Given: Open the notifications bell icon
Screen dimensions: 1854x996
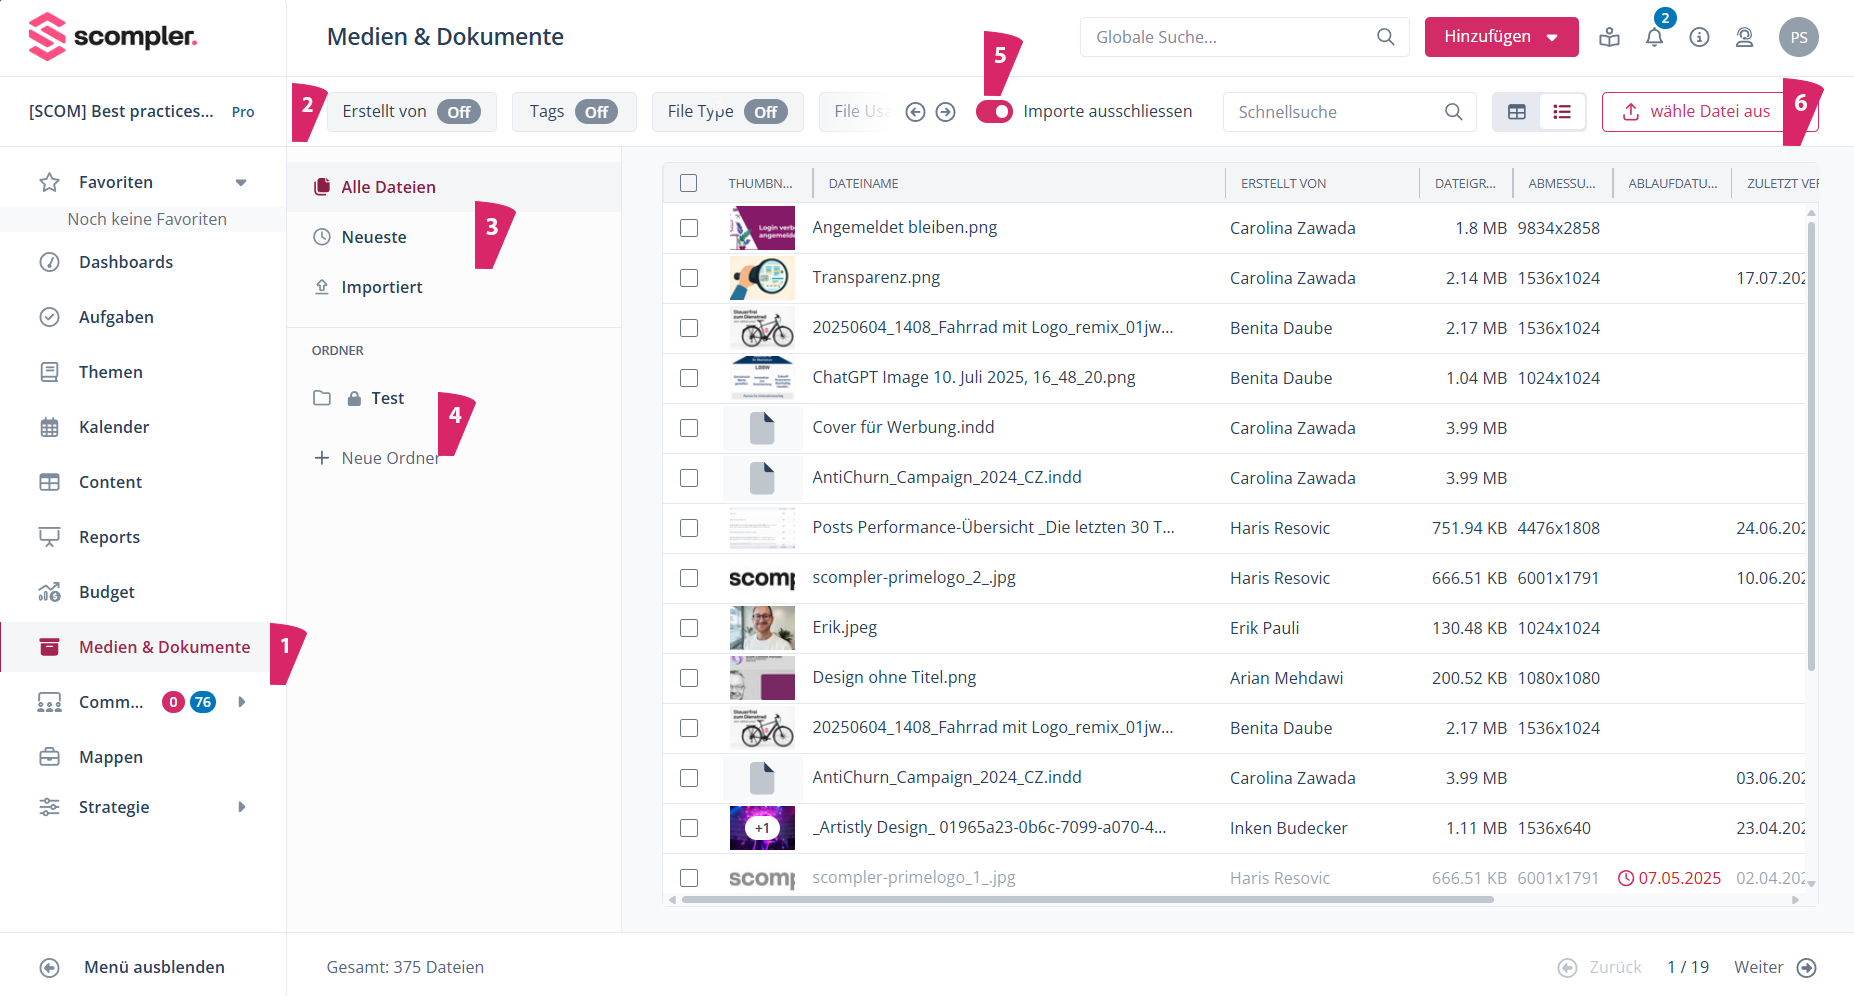Looking at the screenshot, I should (x=1654, y=38).
